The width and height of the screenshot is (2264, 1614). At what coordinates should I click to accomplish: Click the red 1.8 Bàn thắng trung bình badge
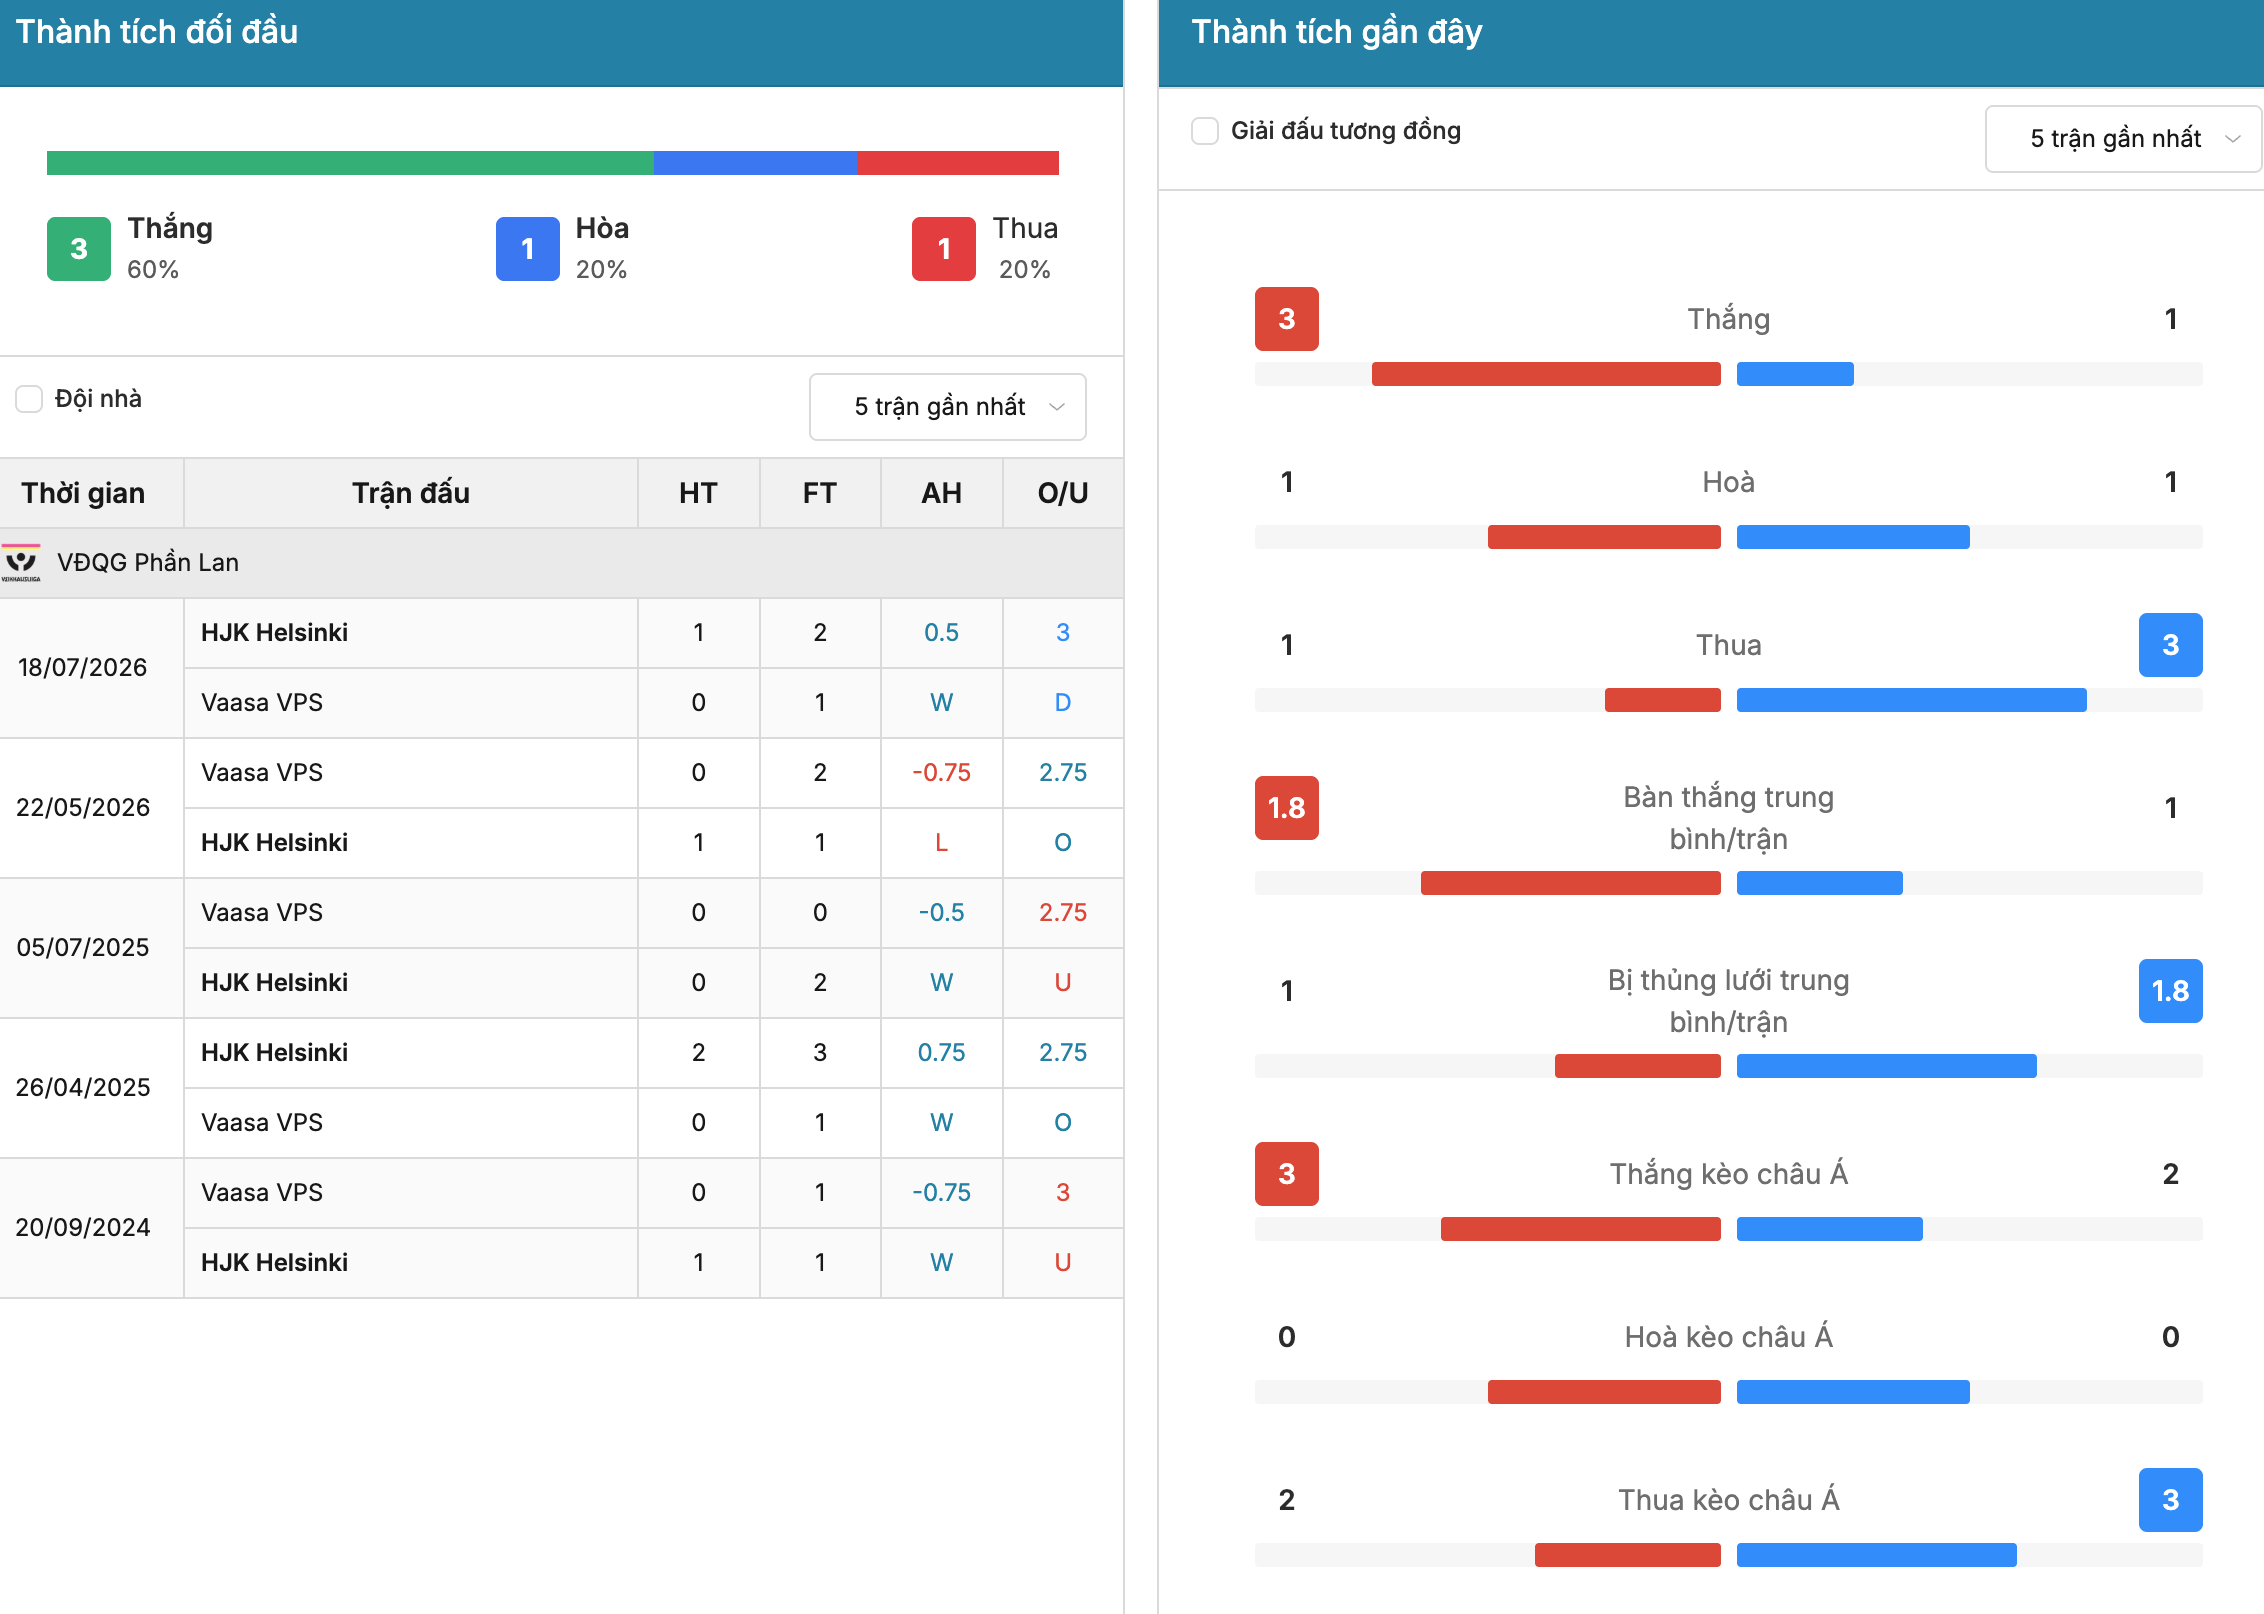coord(1287,808)
